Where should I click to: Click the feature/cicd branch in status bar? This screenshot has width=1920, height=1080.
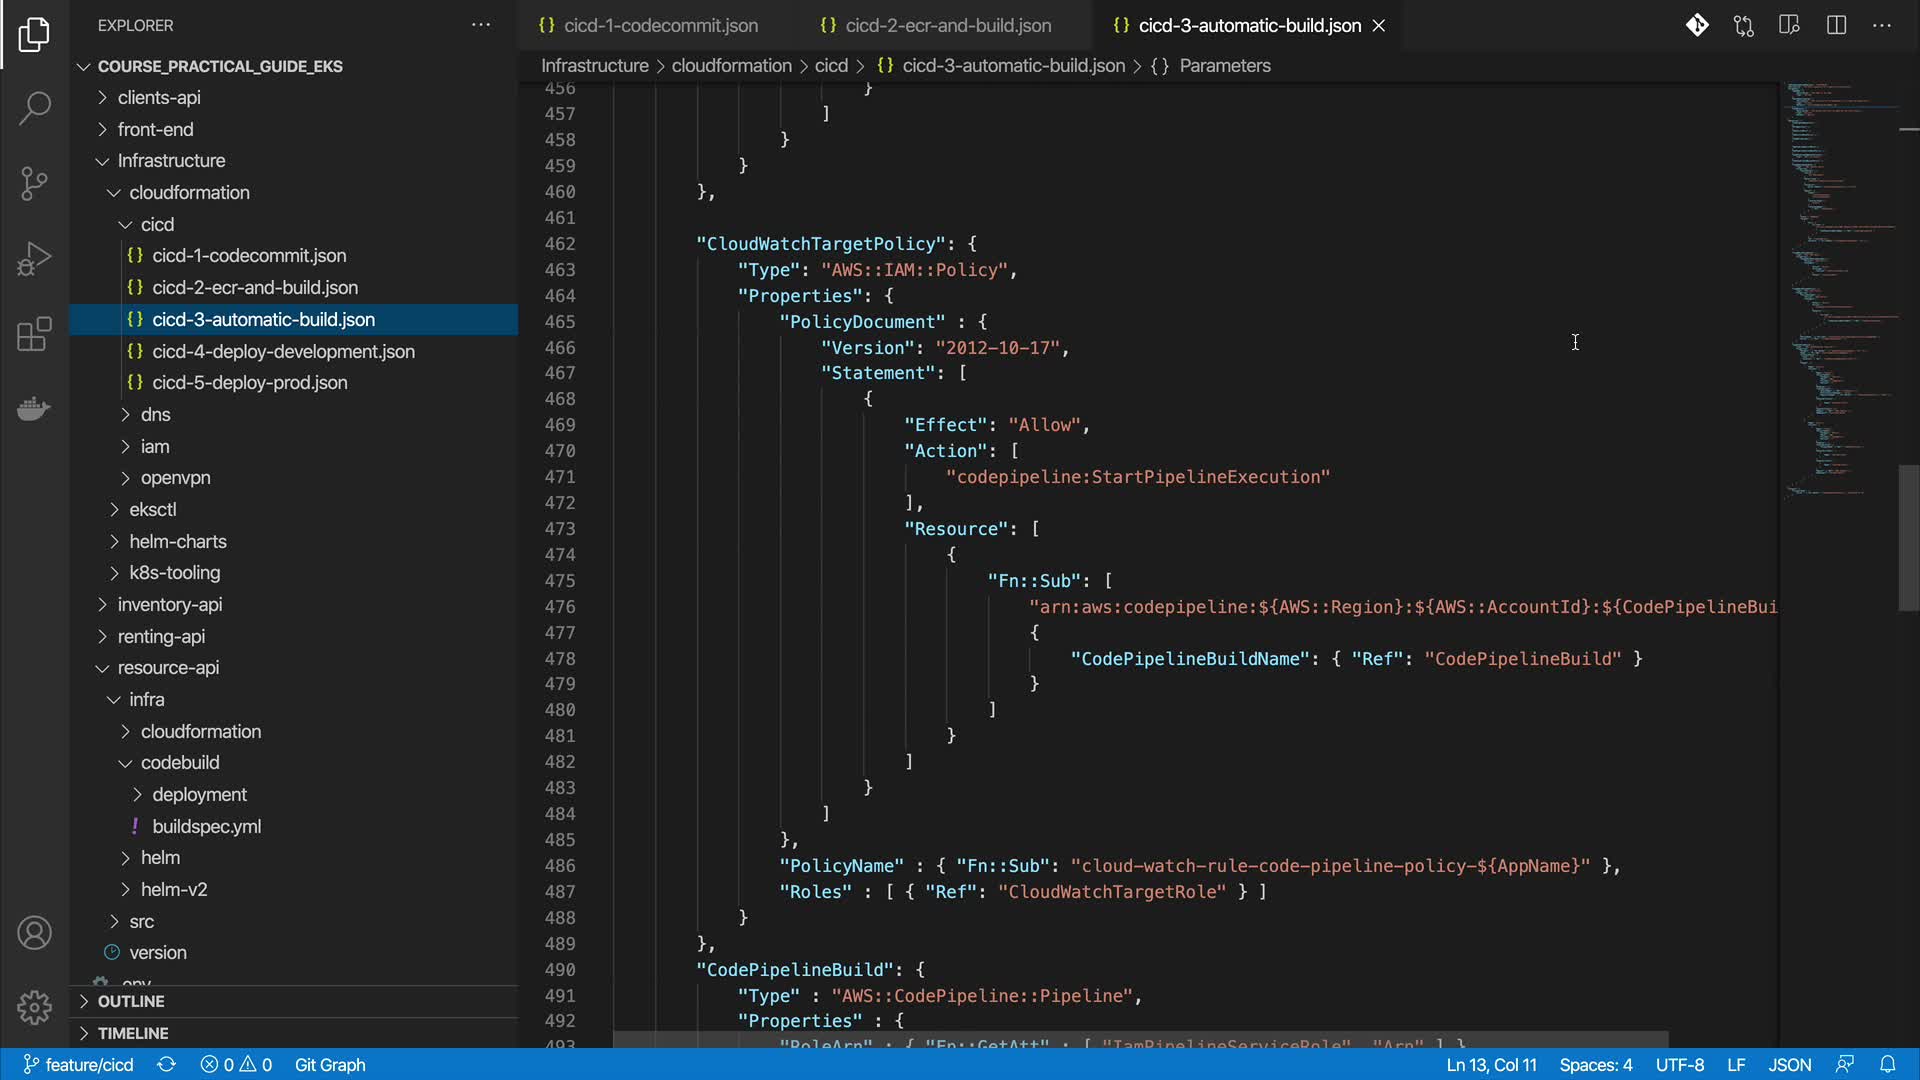[x=78, y=1065]
